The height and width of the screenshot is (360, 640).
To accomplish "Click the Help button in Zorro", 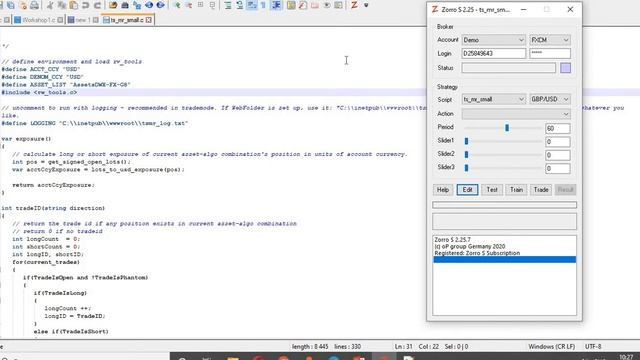I will point(443,190).
